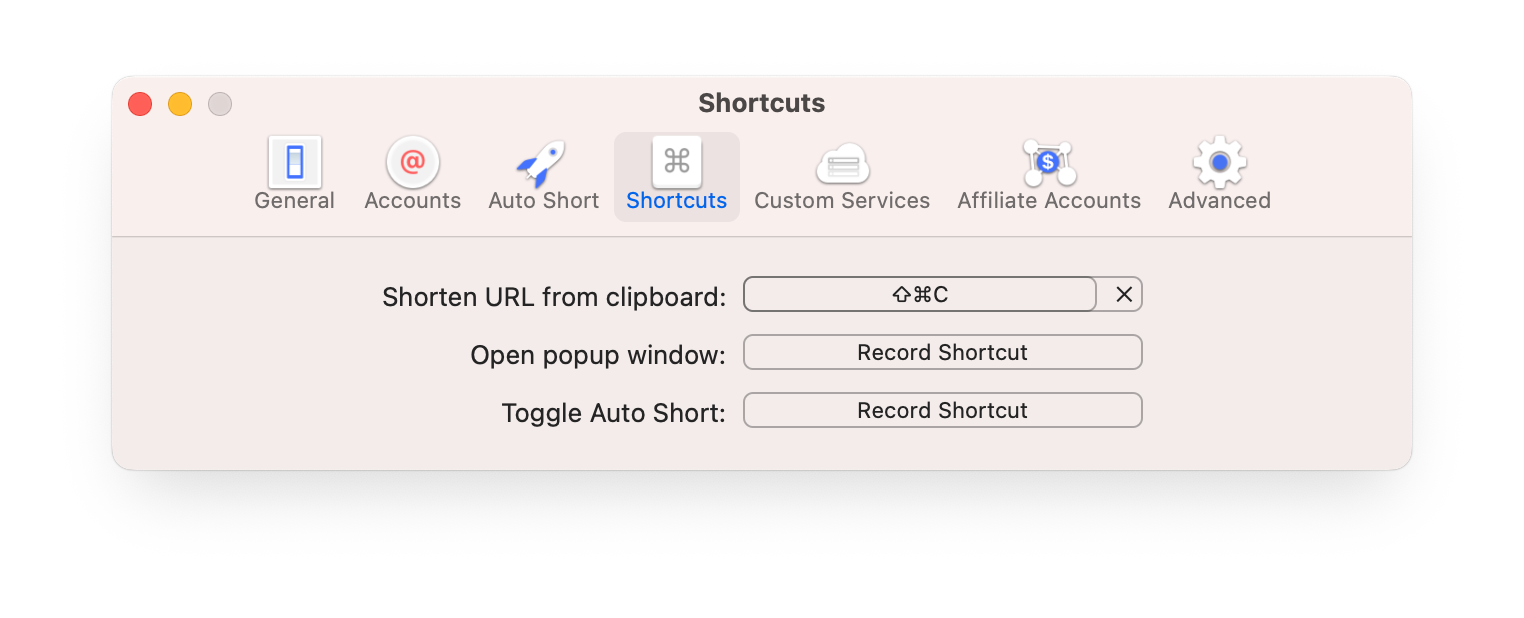Open the General preferences switch icon

tap(295, 162)
